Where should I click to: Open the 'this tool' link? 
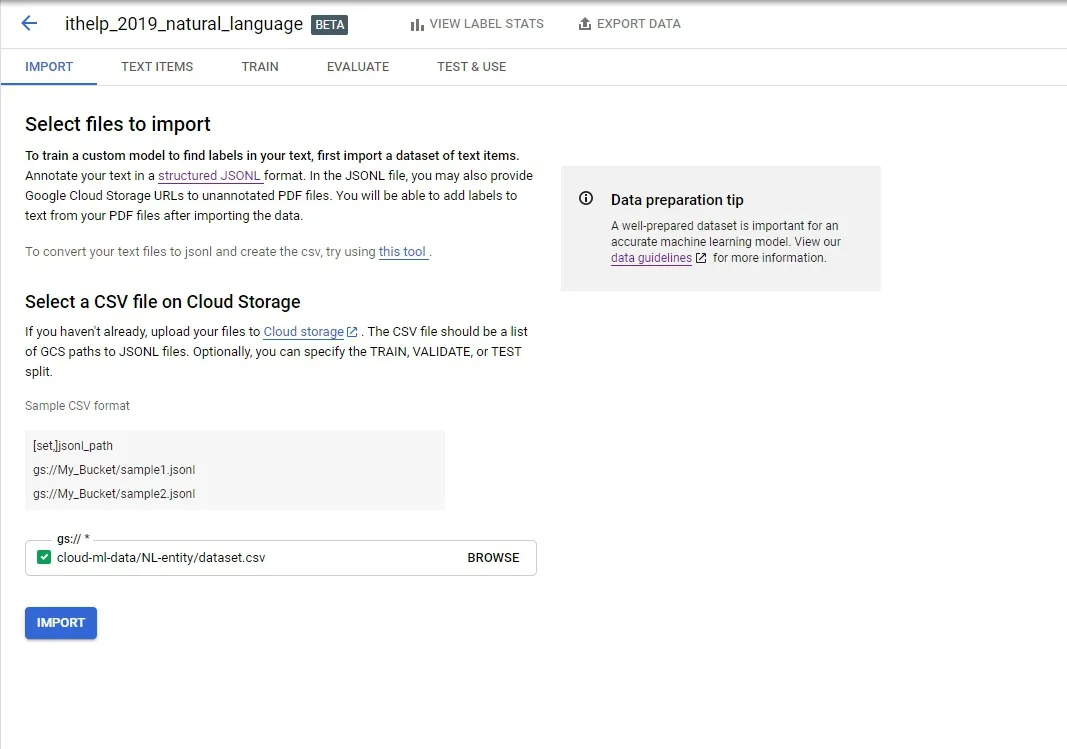tap(402, 252)
